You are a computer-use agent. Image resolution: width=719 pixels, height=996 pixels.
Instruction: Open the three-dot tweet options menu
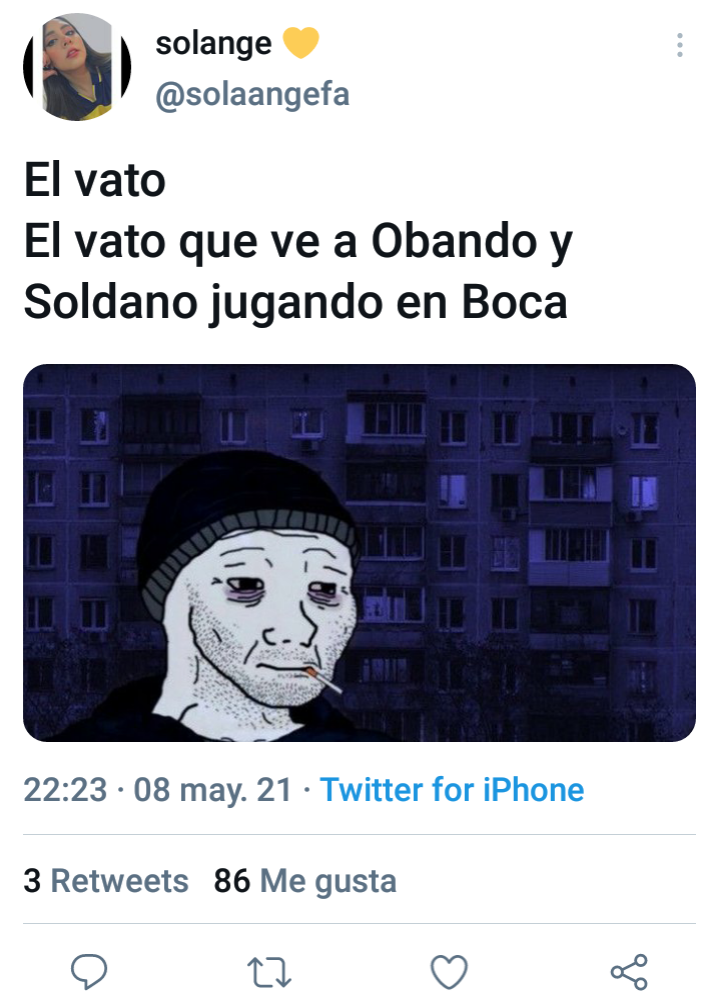click(x=680, y=45)
